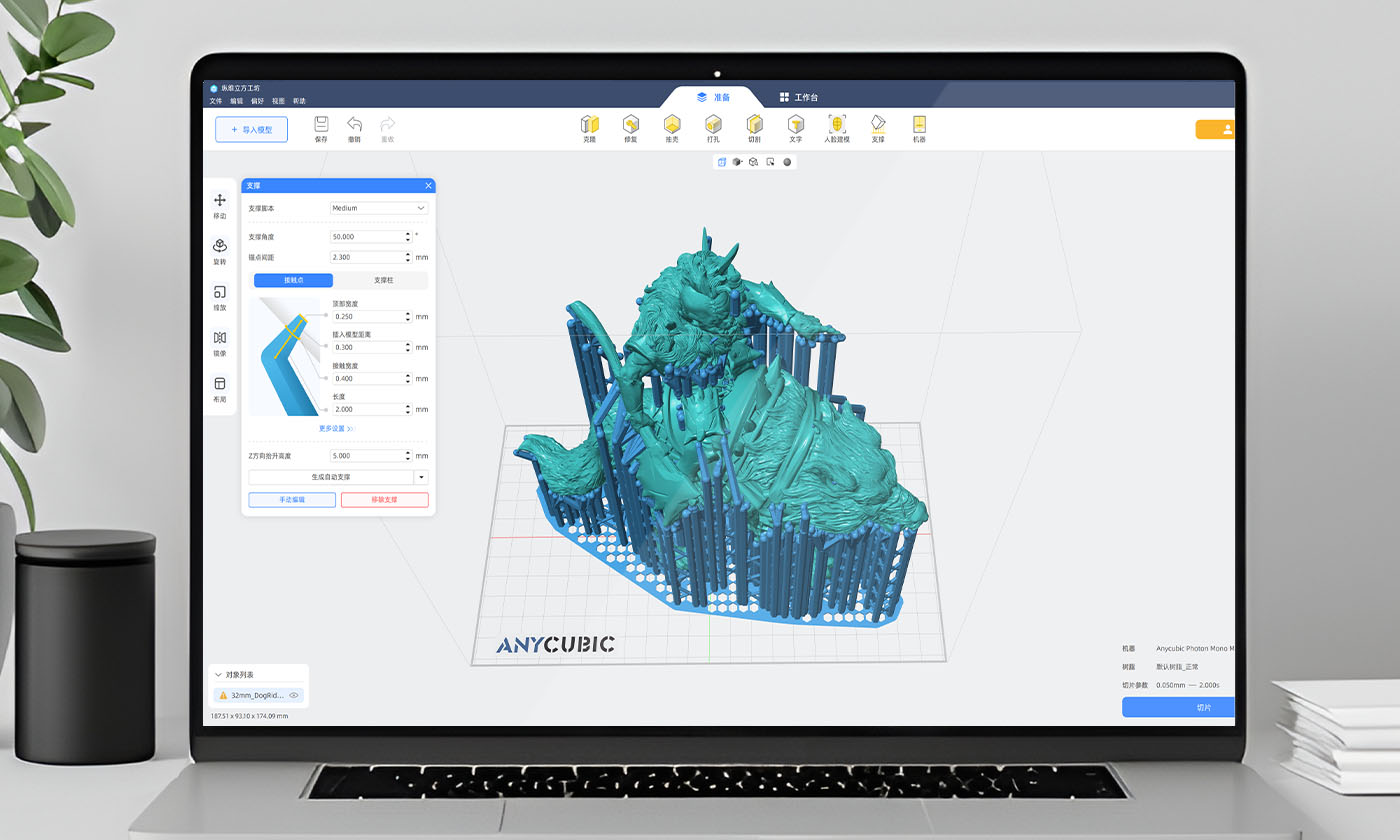Click the blue 切片 slice button

click(1178, 707)
